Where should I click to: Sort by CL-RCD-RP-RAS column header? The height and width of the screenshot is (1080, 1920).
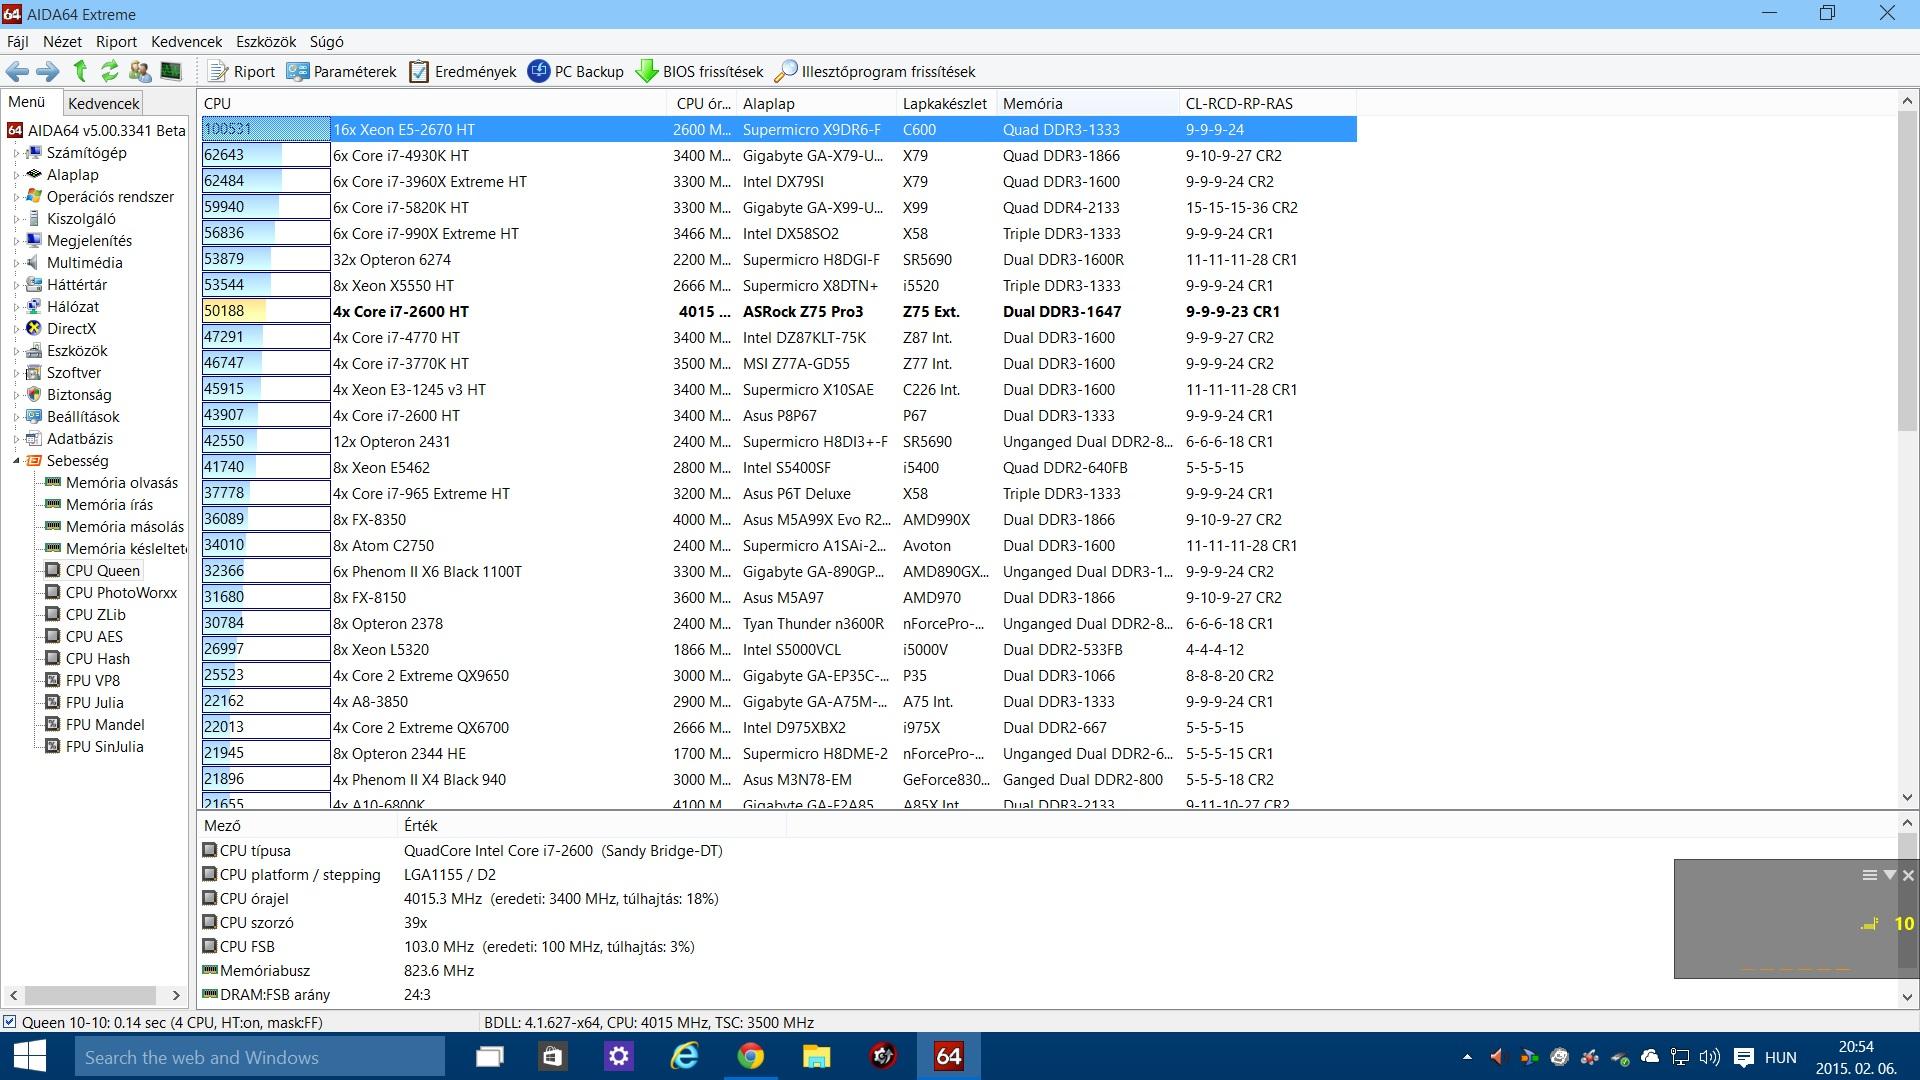[1268, 103]
